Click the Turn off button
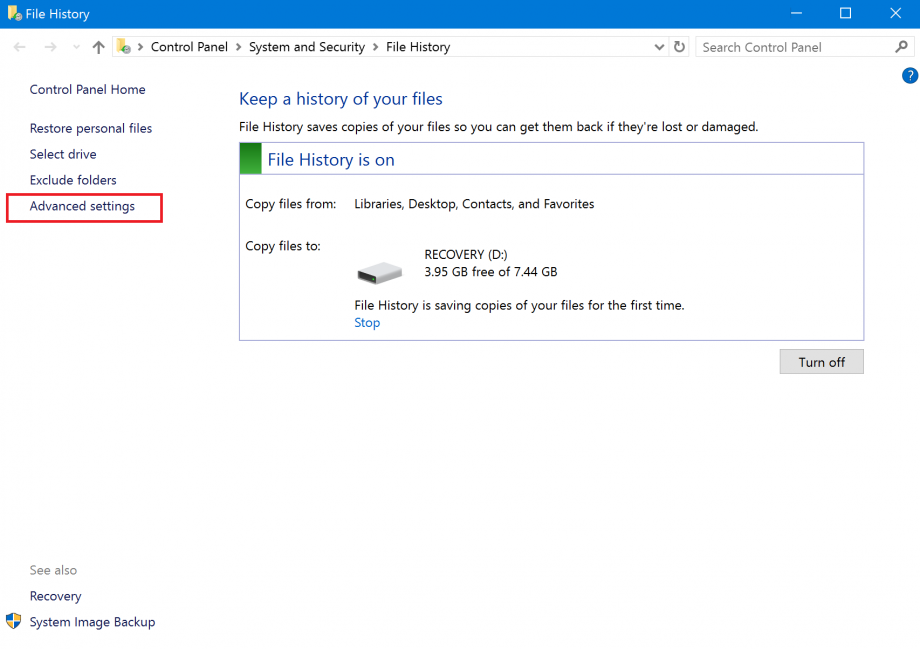This screenshot has height=649, width=920. [821, 361]
